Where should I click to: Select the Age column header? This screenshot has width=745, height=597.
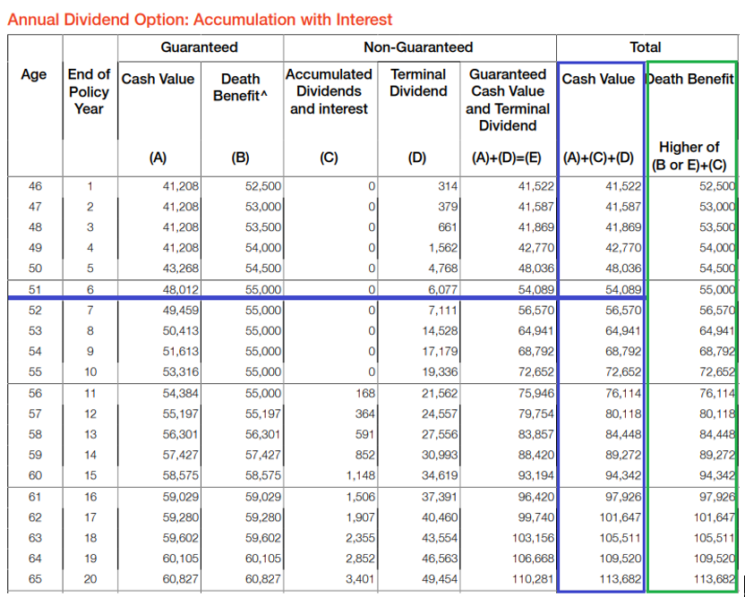tap(33, 75)
